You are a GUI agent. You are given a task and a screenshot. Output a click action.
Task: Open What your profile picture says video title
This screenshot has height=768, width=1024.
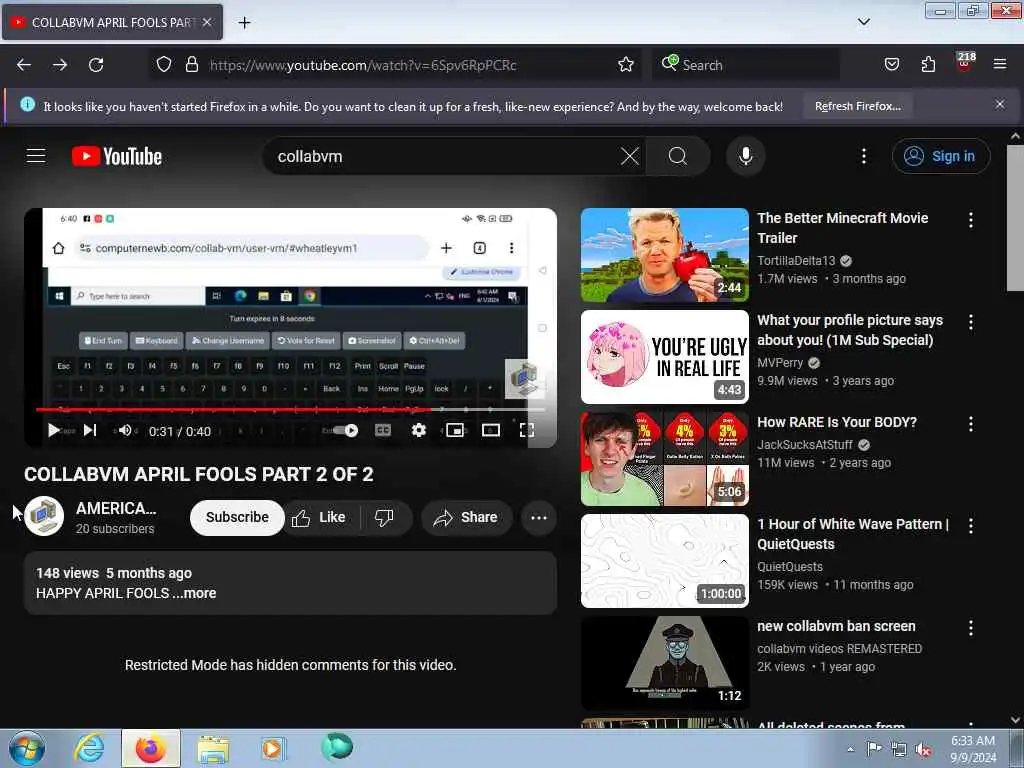[x=850, y=330]
